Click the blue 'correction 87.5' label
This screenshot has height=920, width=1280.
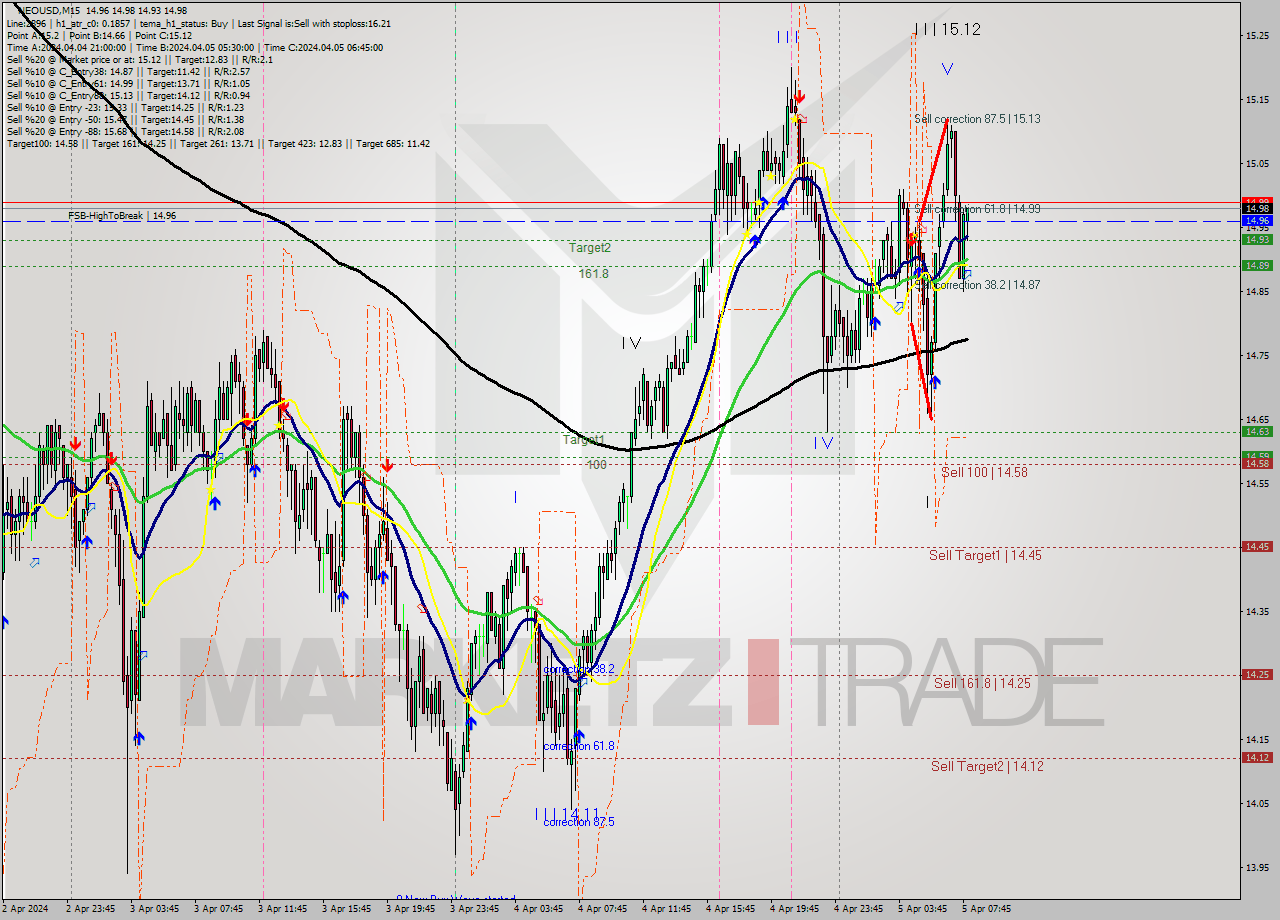click(578, 822)
